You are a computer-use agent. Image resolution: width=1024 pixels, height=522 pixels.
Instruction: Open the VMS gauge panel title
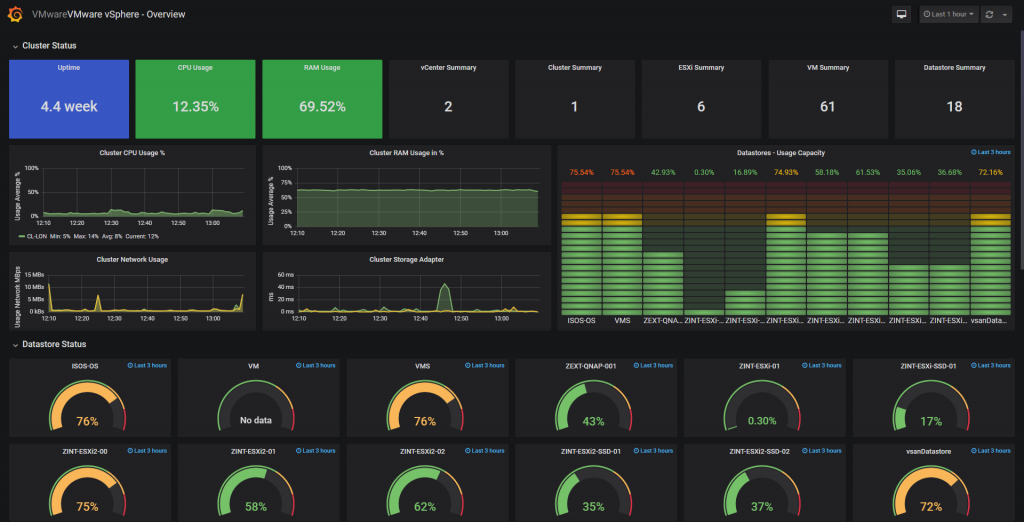click(424, 366)
